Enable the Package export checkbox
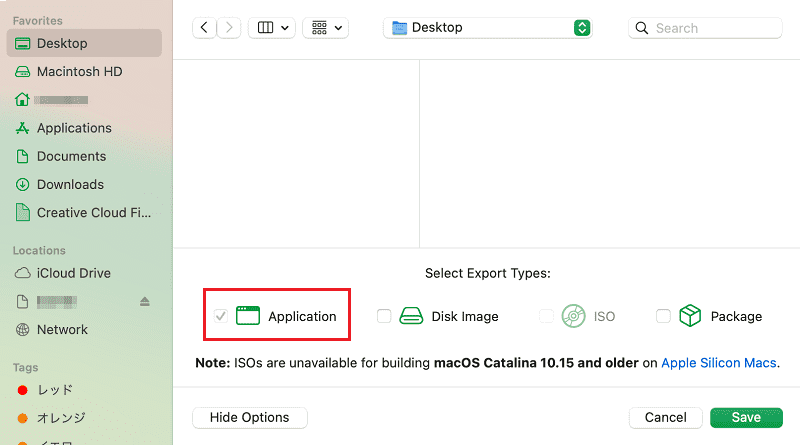The image size is (800, 445). 663,316
